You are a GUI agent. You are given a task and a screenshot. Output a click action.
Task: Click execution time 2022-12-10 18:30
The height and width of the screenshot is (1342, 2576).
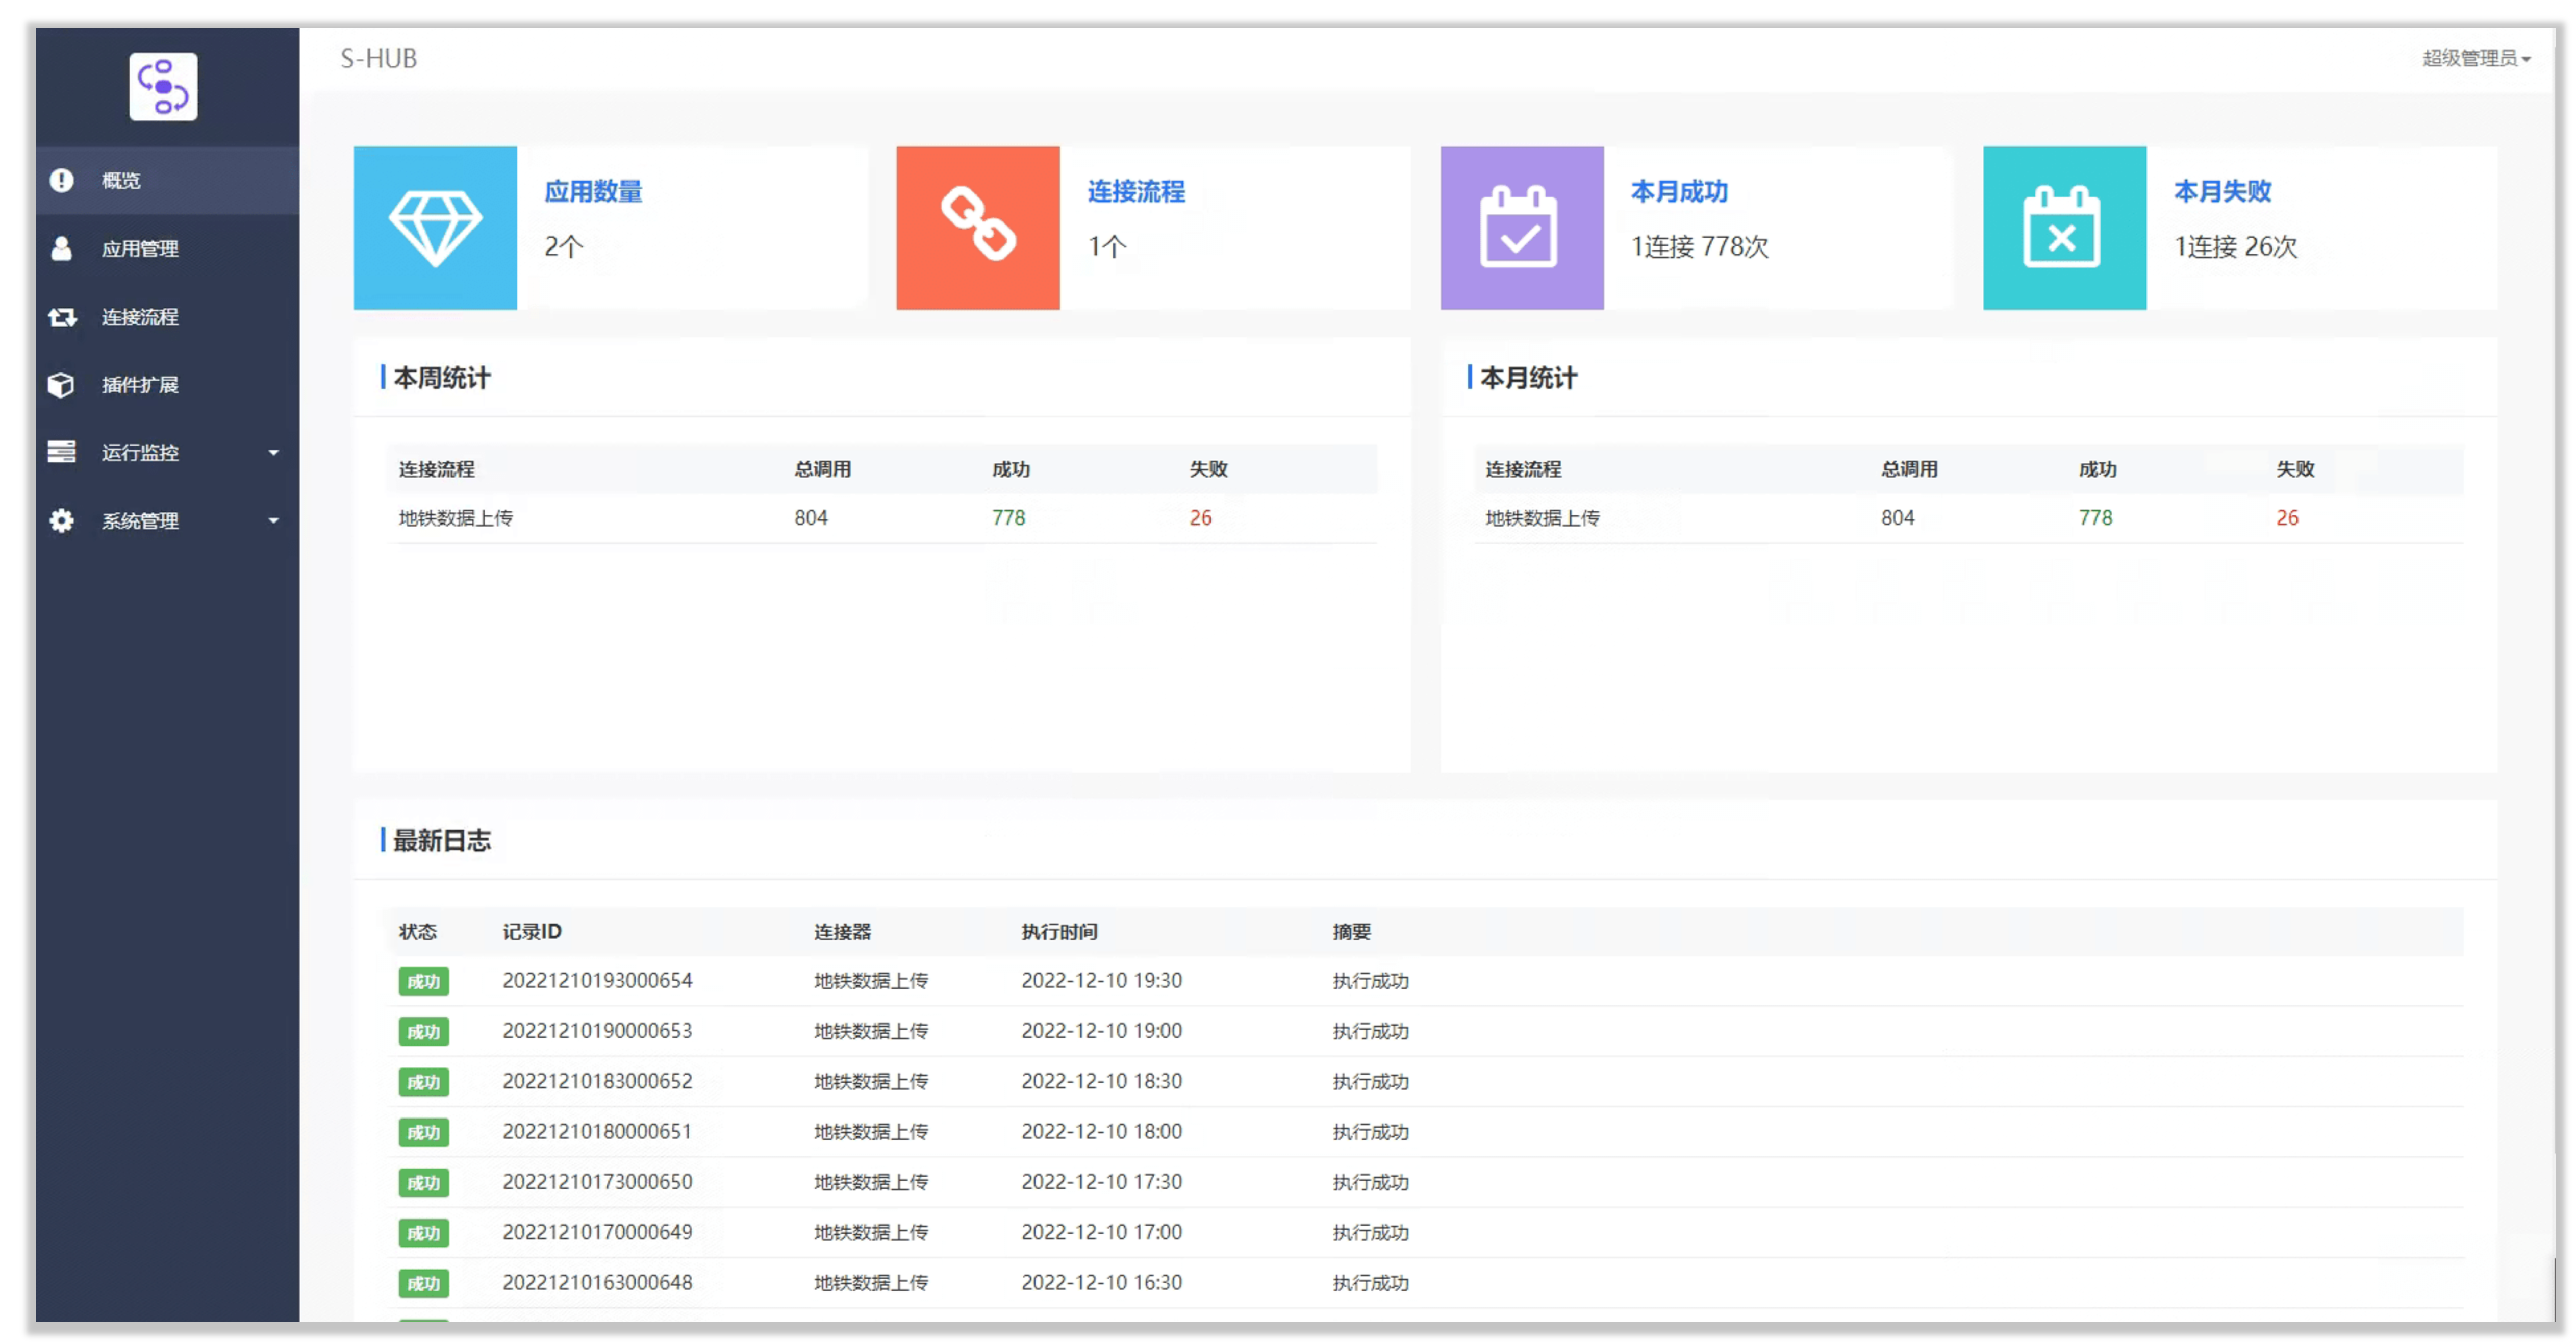(x=1102, y=1081)
